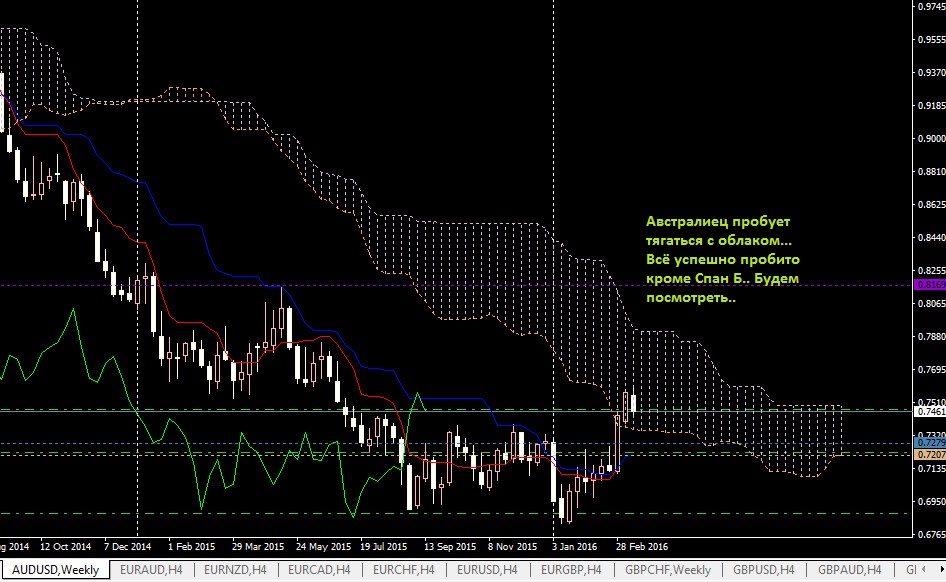The width and height of the screenshot is (946, 582).
Task: Click the 12 Oct 2014 date label
Action: pyautogui.click(x=65, y=546)
